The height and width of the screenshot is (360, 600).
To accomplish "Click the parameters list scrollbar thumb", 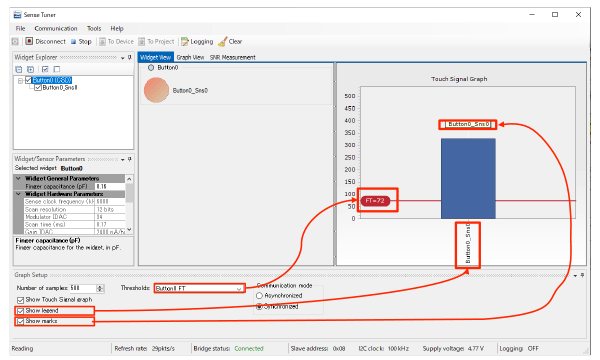I will pos(129,192).
